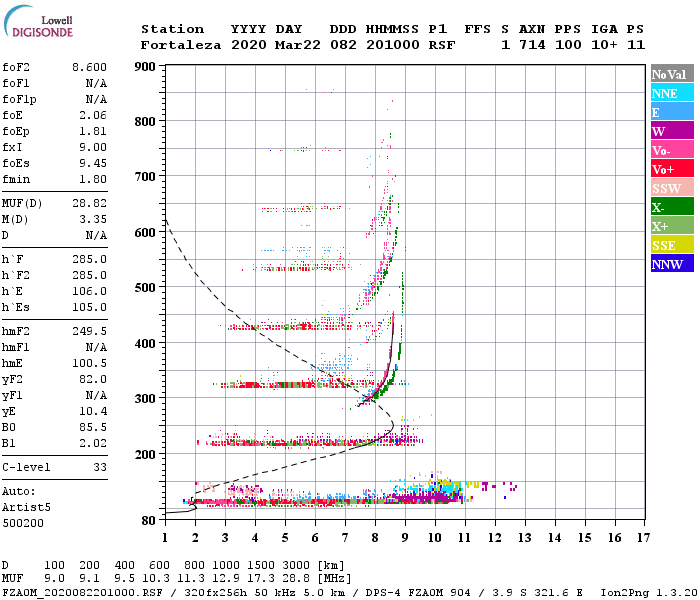This screenshot has height=600, width=700.
Task: Click the hmF1 N/A value
Action: [96, 347]
